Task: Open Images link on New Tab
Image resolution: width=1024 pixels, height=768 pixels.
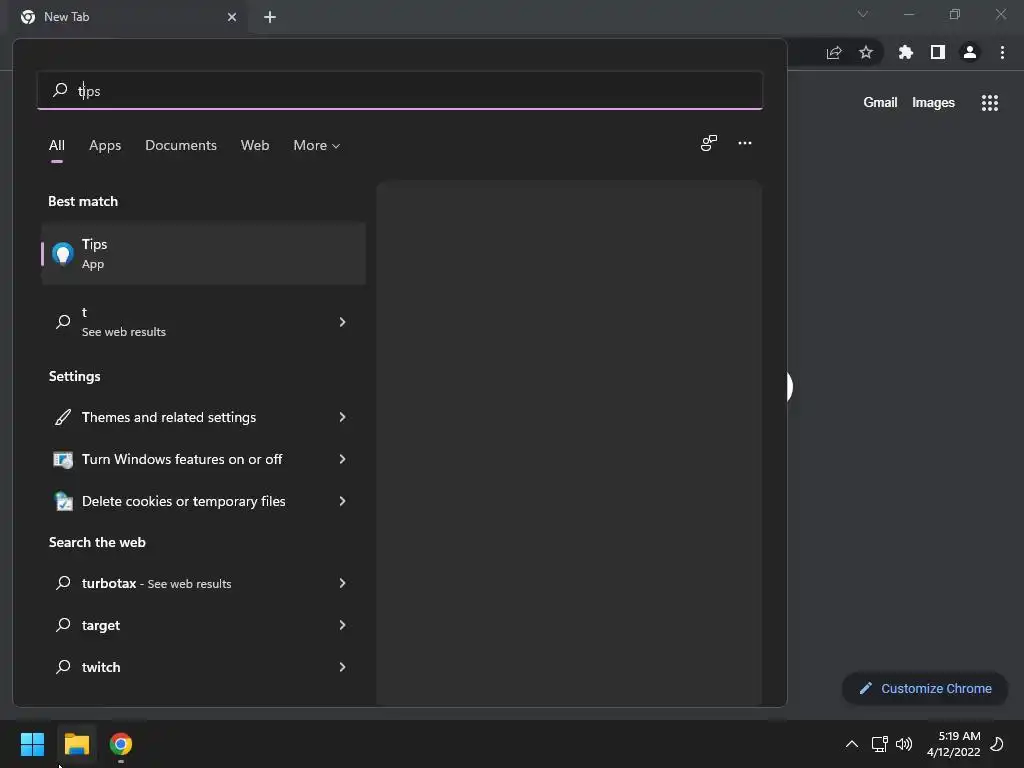Action: coord(933,103)
